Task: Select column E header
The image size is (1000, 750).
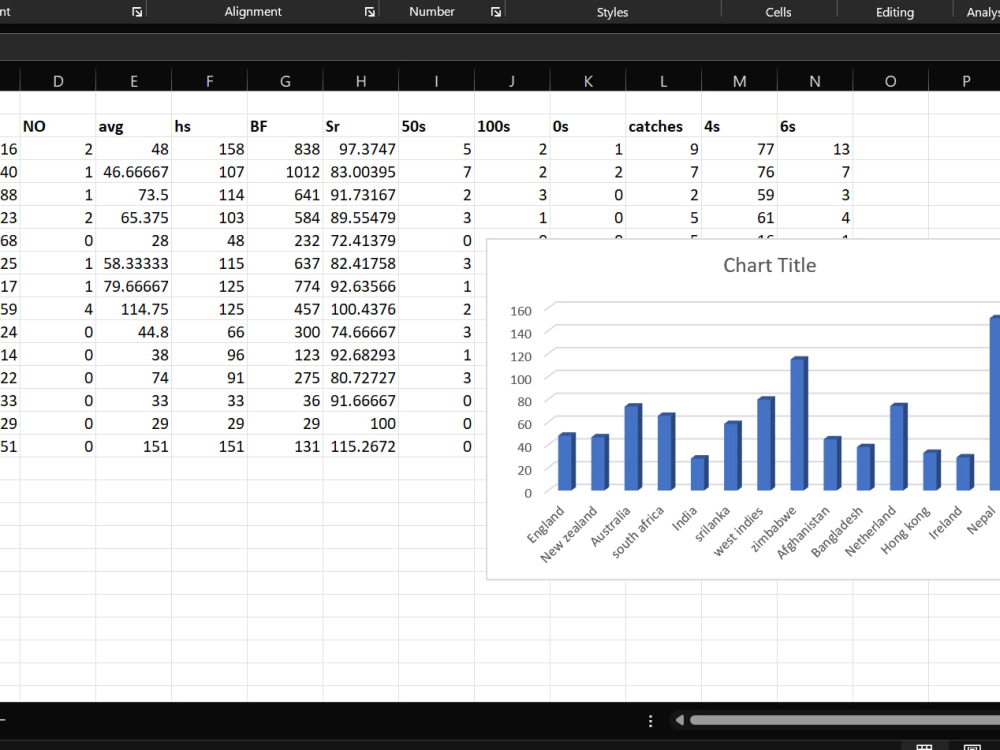Action: click(133, 81)
